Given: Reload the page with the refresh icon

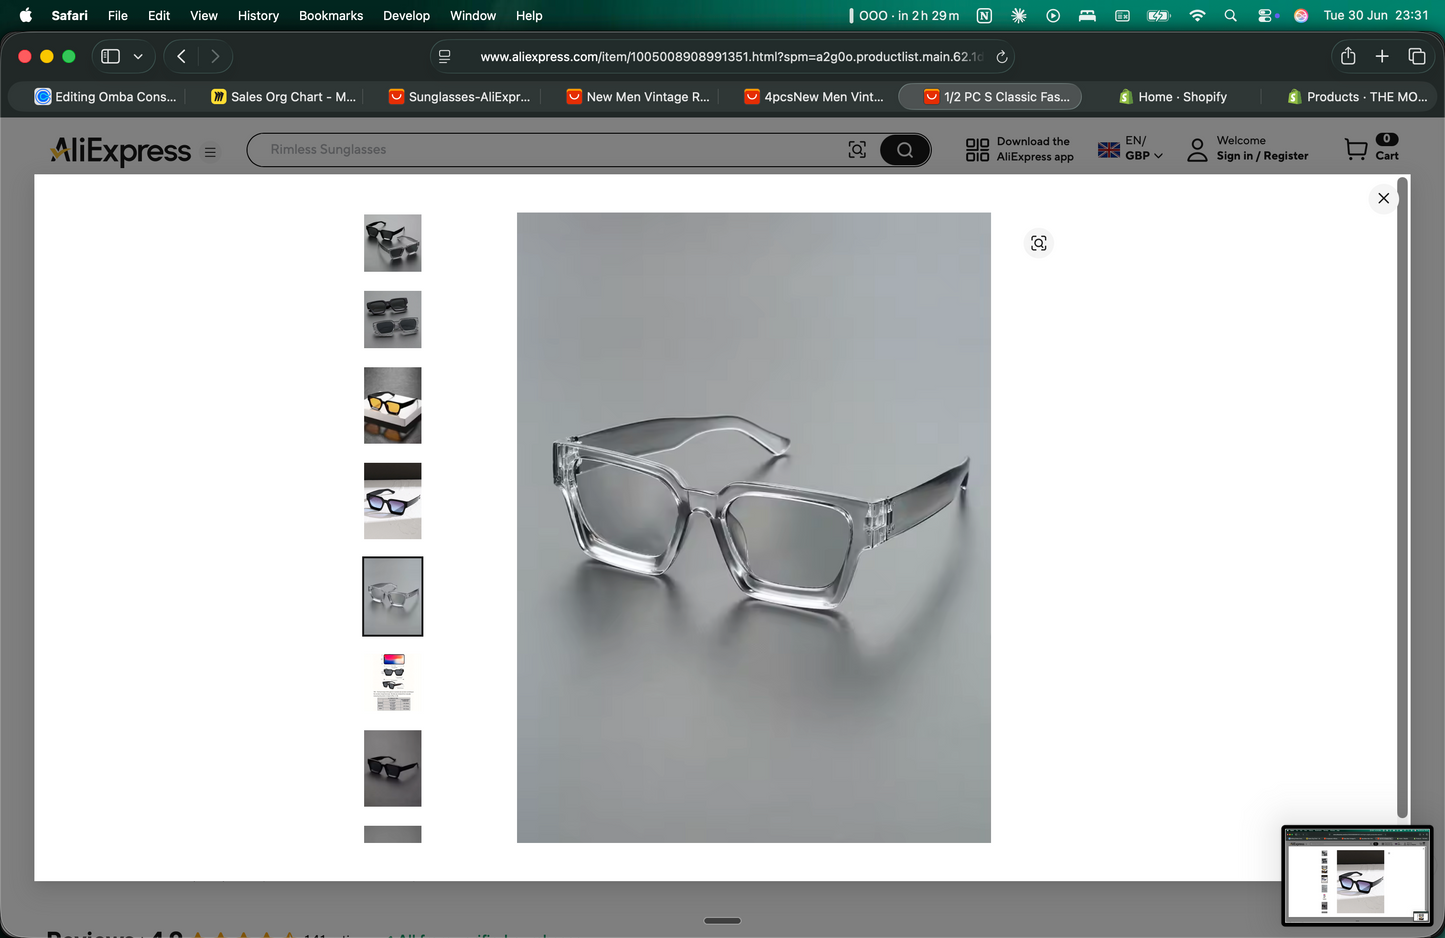Looking at the screenshot, I should (x=1001, y=57).
